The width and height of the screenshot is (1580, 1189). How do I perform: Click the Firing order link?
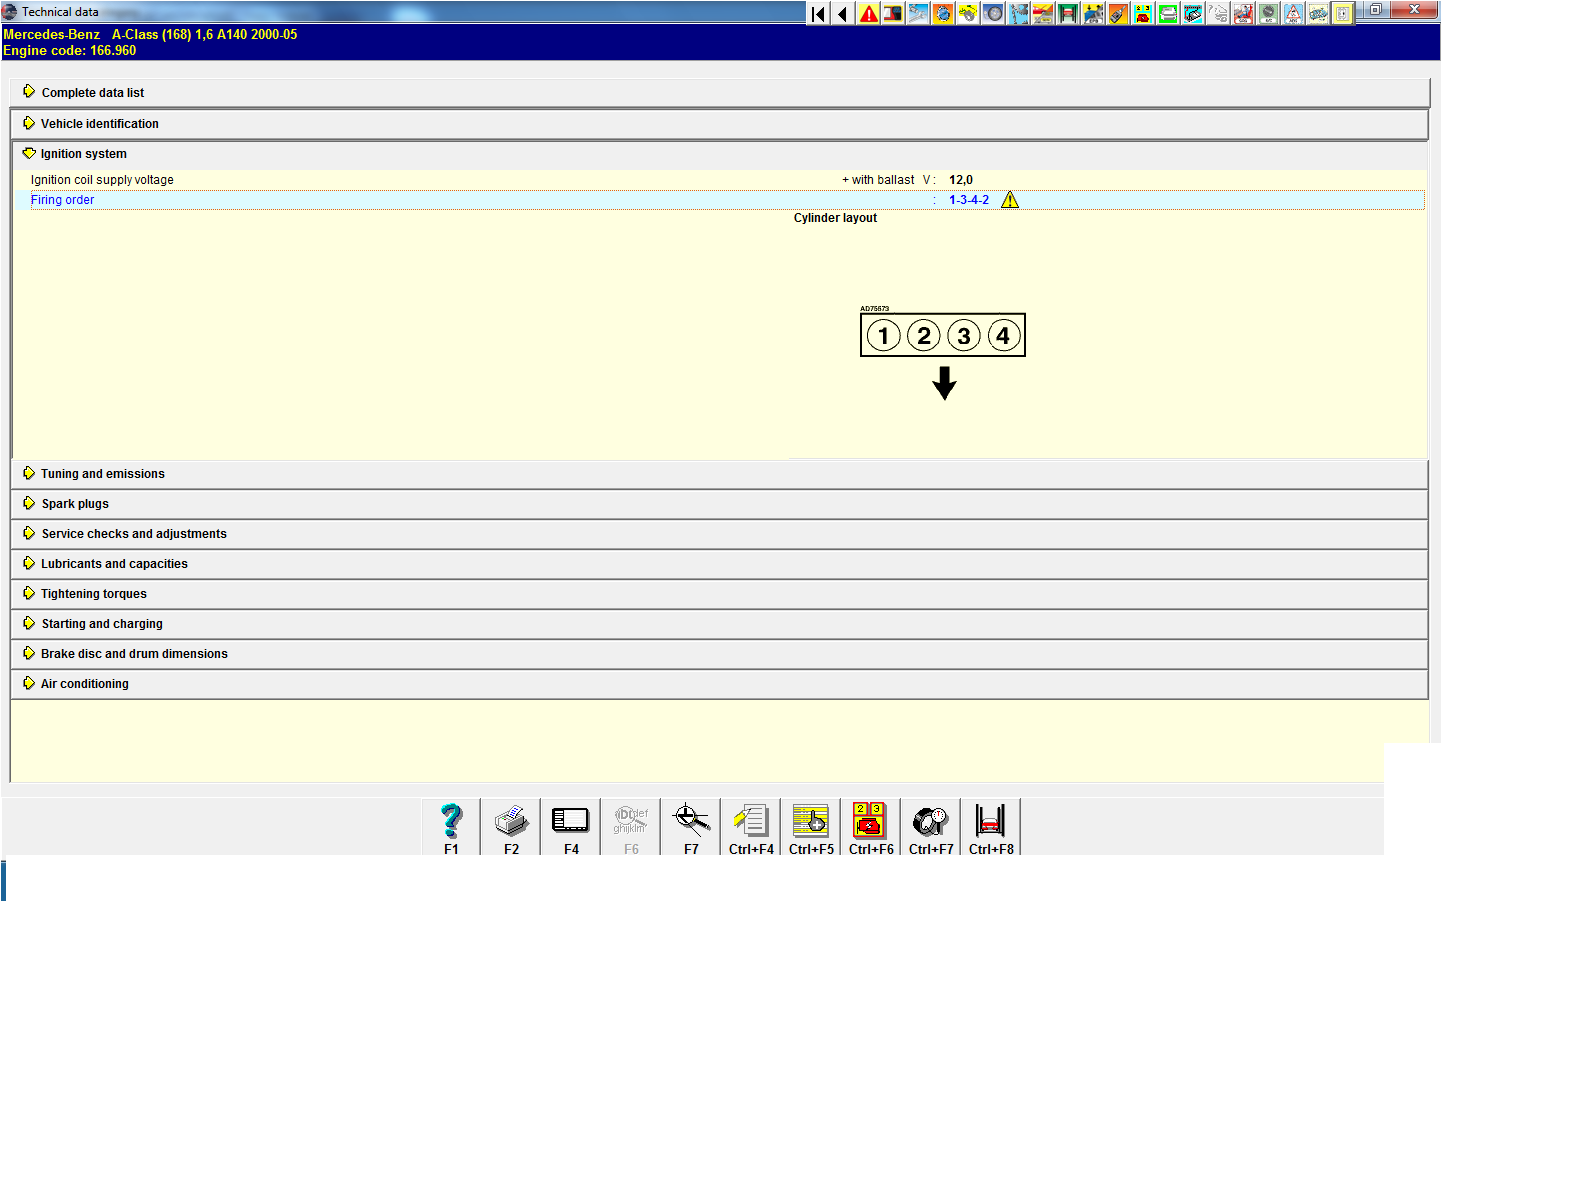(x=62, y=200)
